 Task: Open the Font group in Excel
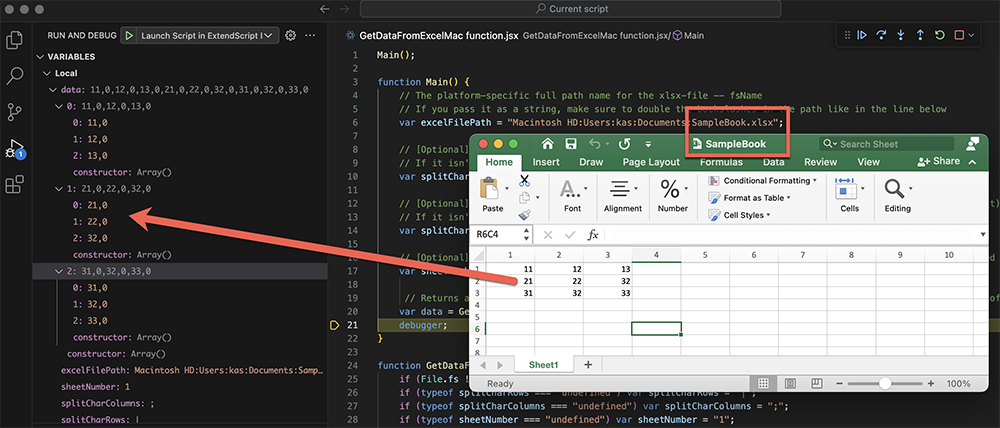point(572,195)
